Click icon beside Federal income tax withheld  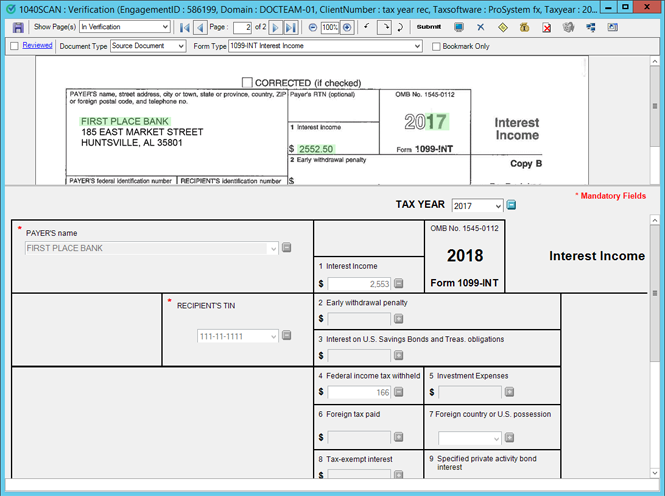[399, 392]
